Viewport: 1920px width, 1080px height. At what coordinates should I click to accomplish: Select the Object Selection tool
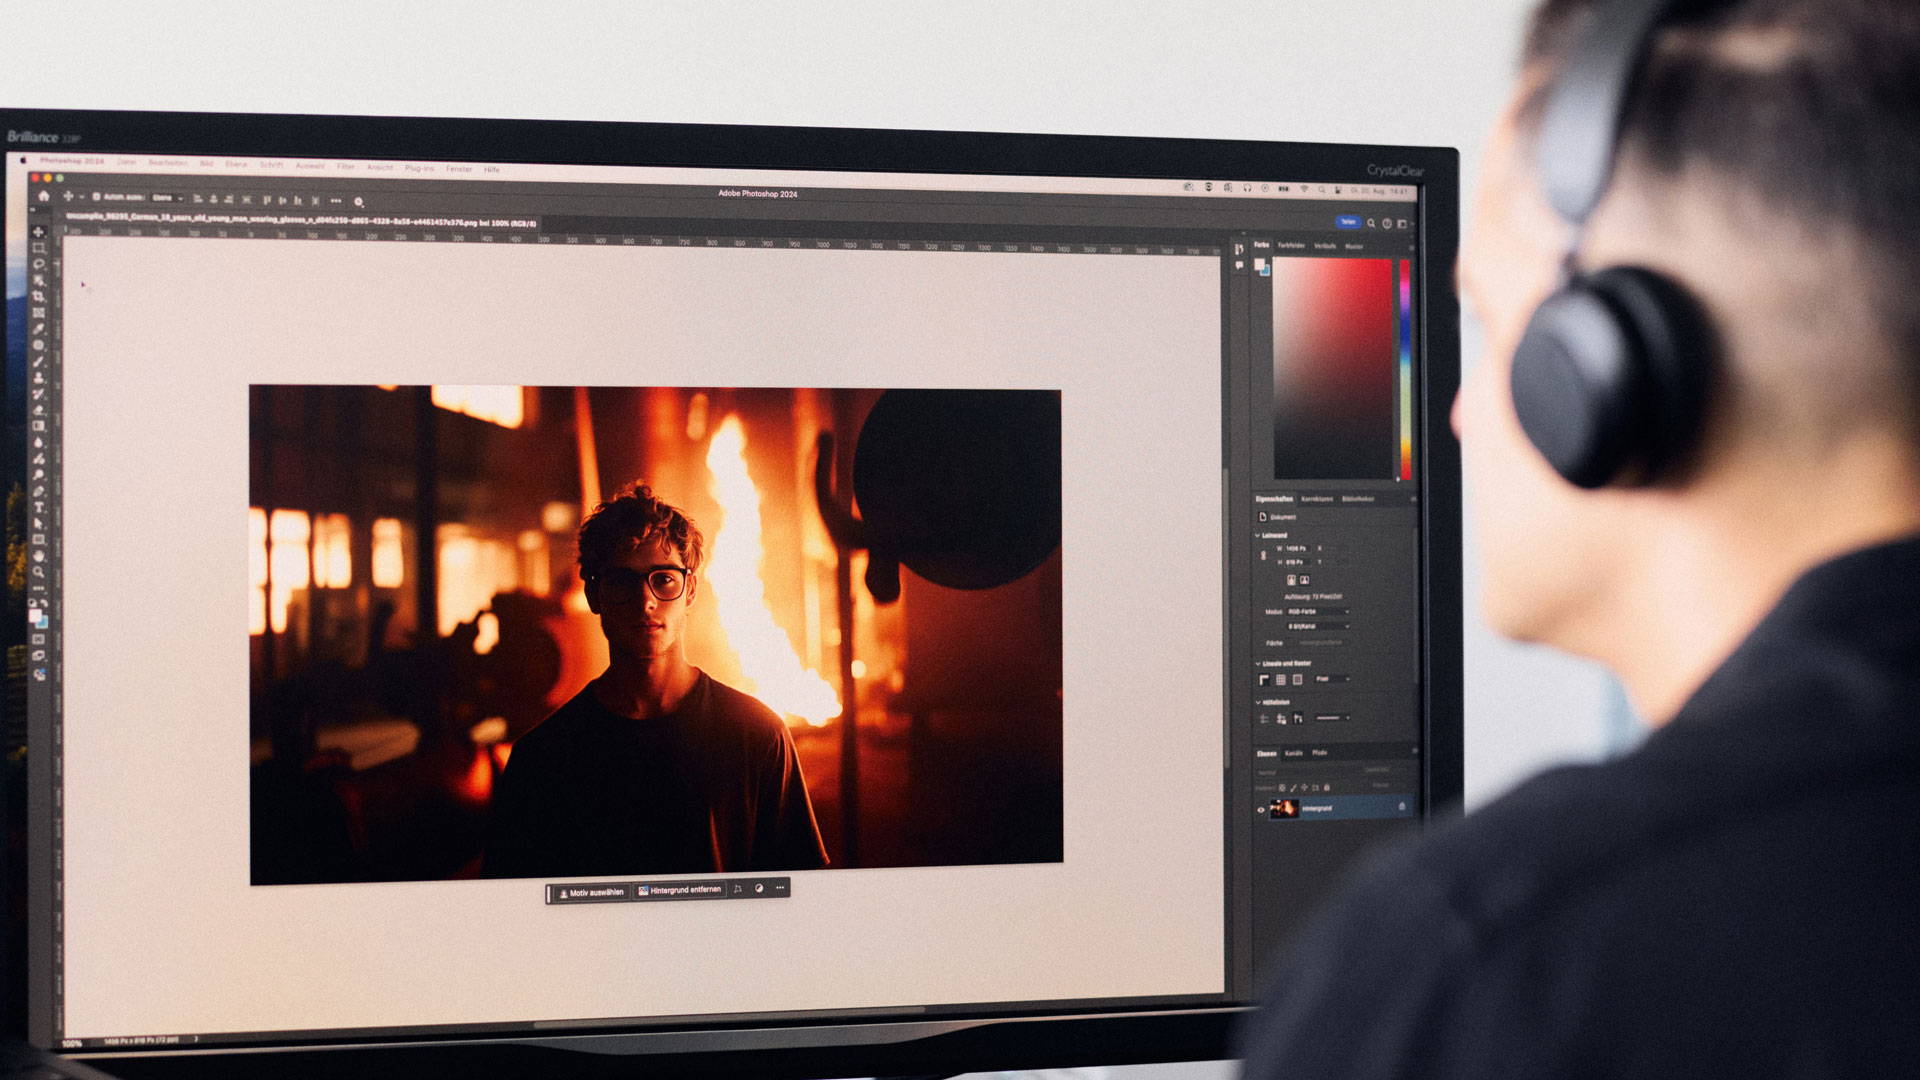coord(38,279)
